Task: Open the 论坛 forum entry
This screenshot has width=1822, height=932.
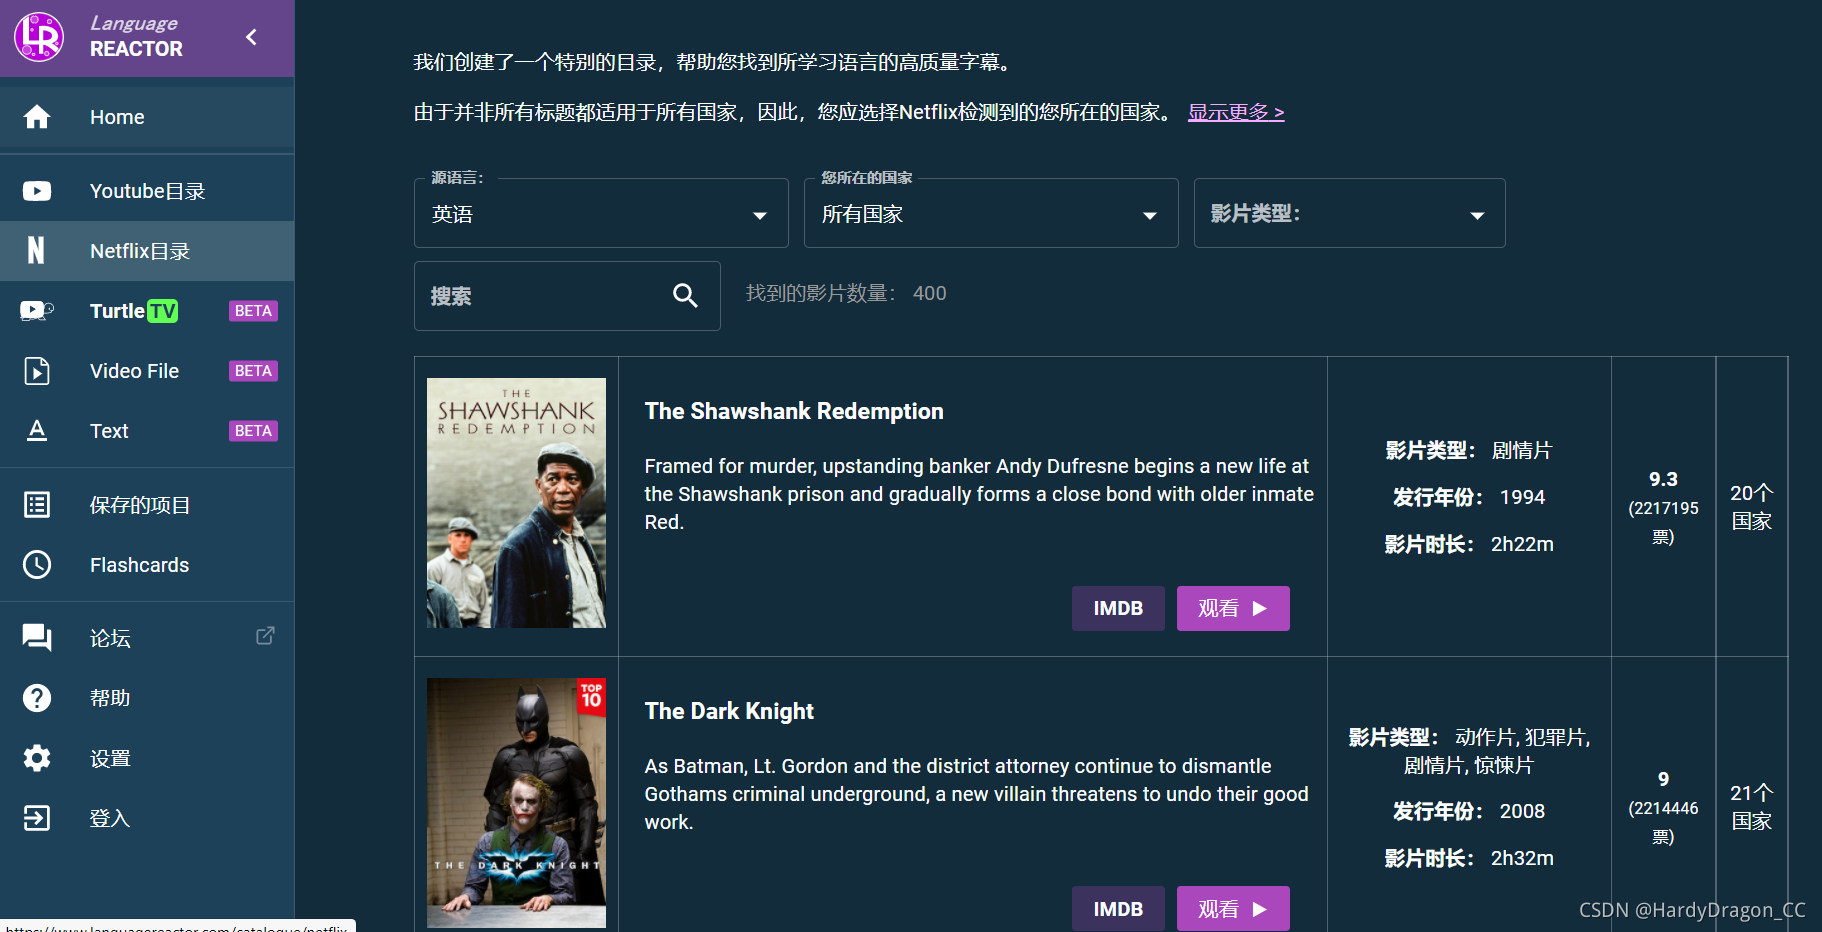Action: (x=147, y=637)
